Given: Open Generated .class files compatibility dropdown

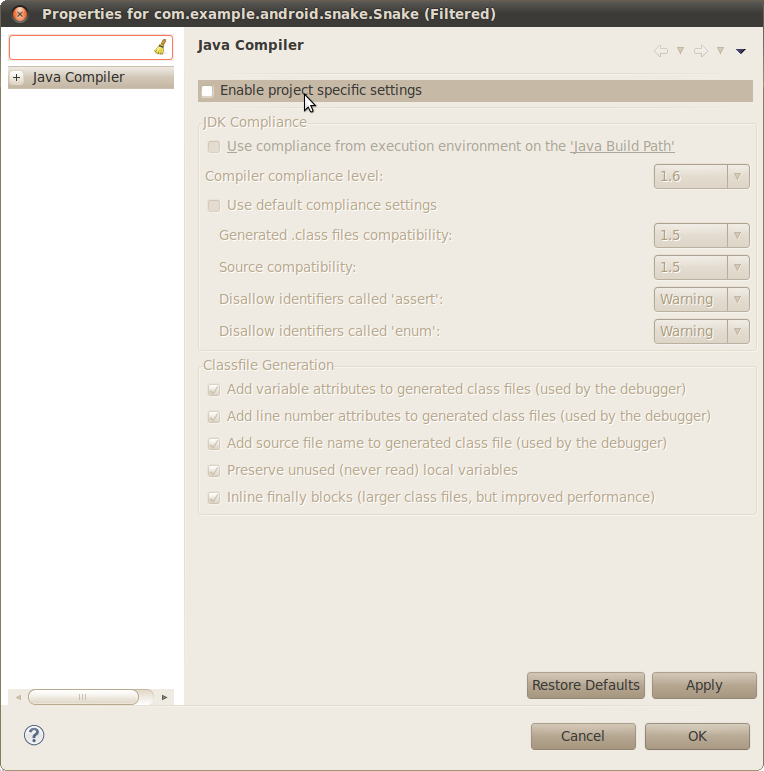Looking at the screenshot, I should pos(702,236).
